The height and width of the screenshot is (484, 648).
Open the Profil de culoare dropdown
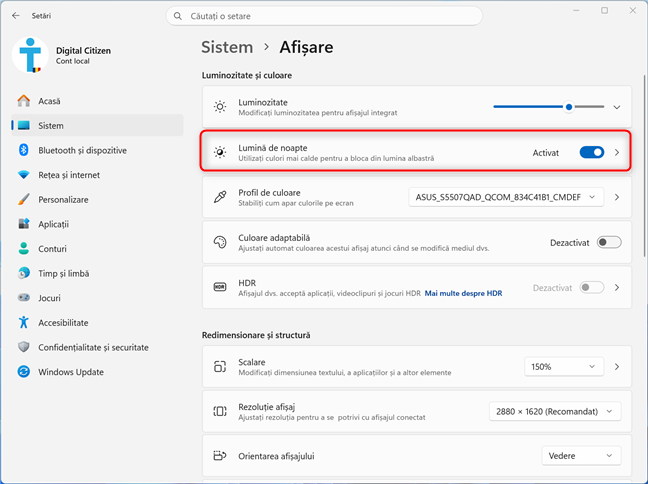pos(506,197)
